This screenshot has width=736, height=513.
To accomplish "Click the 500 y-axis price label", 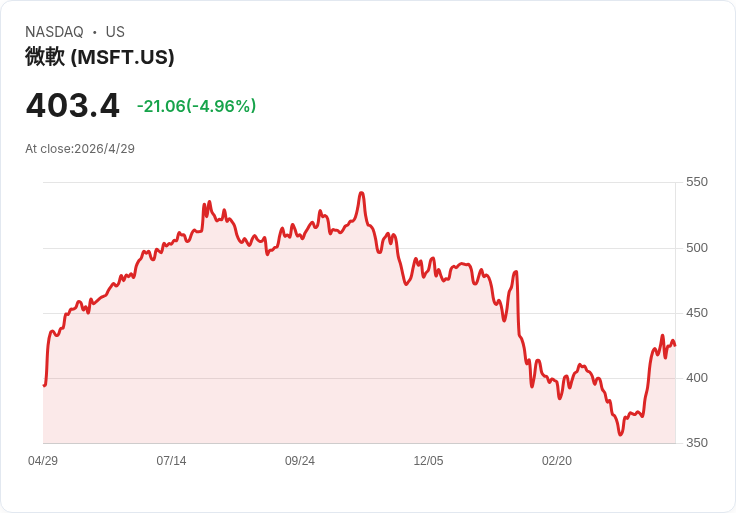I will (x=696, y=248).
